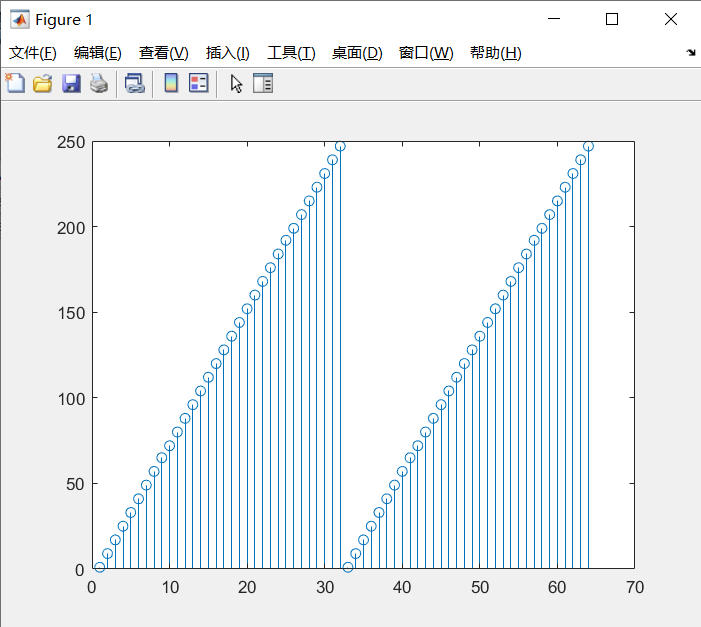Click the dock figure arrow icon

[x=691, y=53]
